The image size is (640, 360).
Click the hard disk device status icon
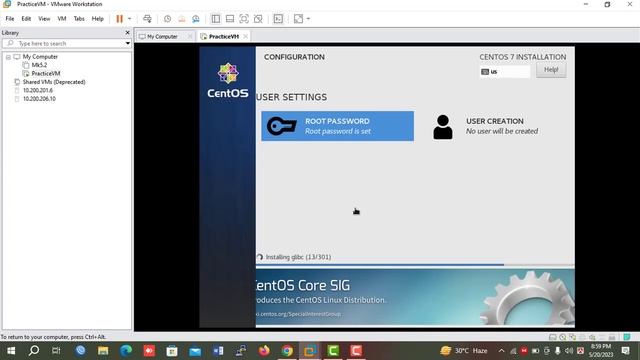click(x=553, y=337)
